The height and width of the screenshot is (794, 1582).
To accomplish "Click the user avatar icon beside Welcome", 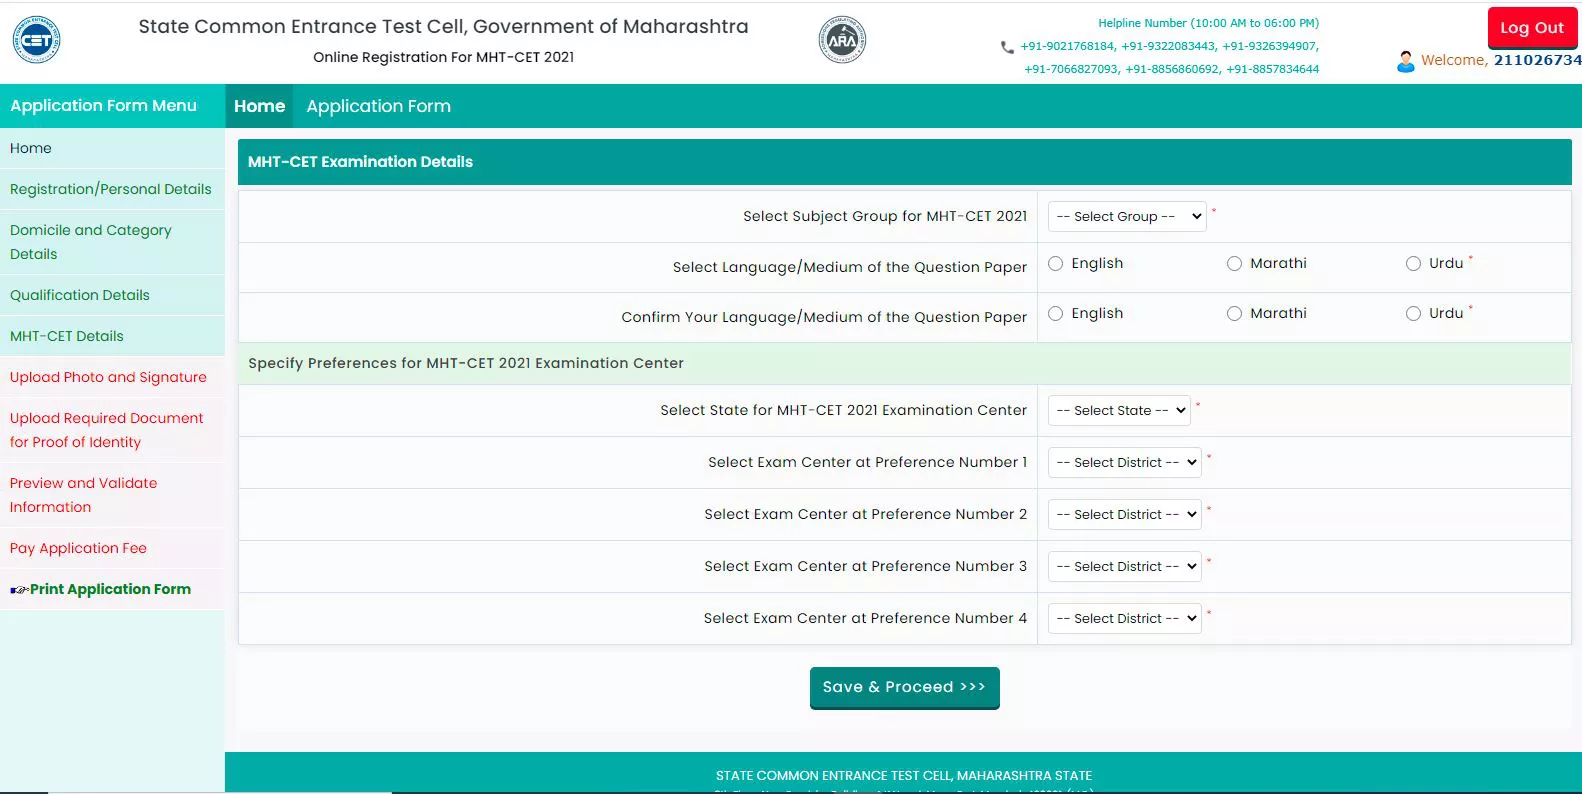I will coord(1405,61).
